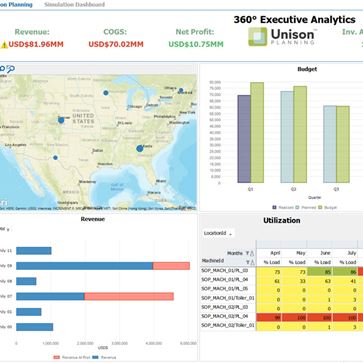Click the revenue warning triangle icon

pos(4,45)
